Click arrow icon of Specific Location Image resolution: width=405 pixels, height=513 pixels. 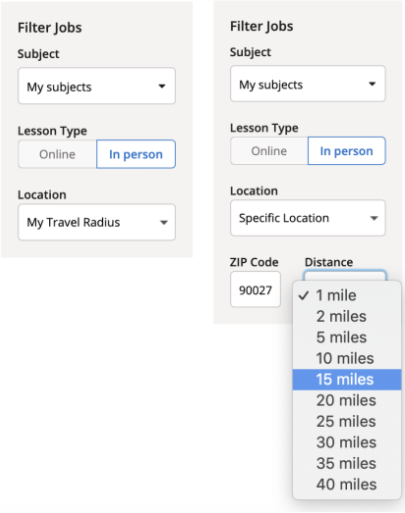[374, 218]
